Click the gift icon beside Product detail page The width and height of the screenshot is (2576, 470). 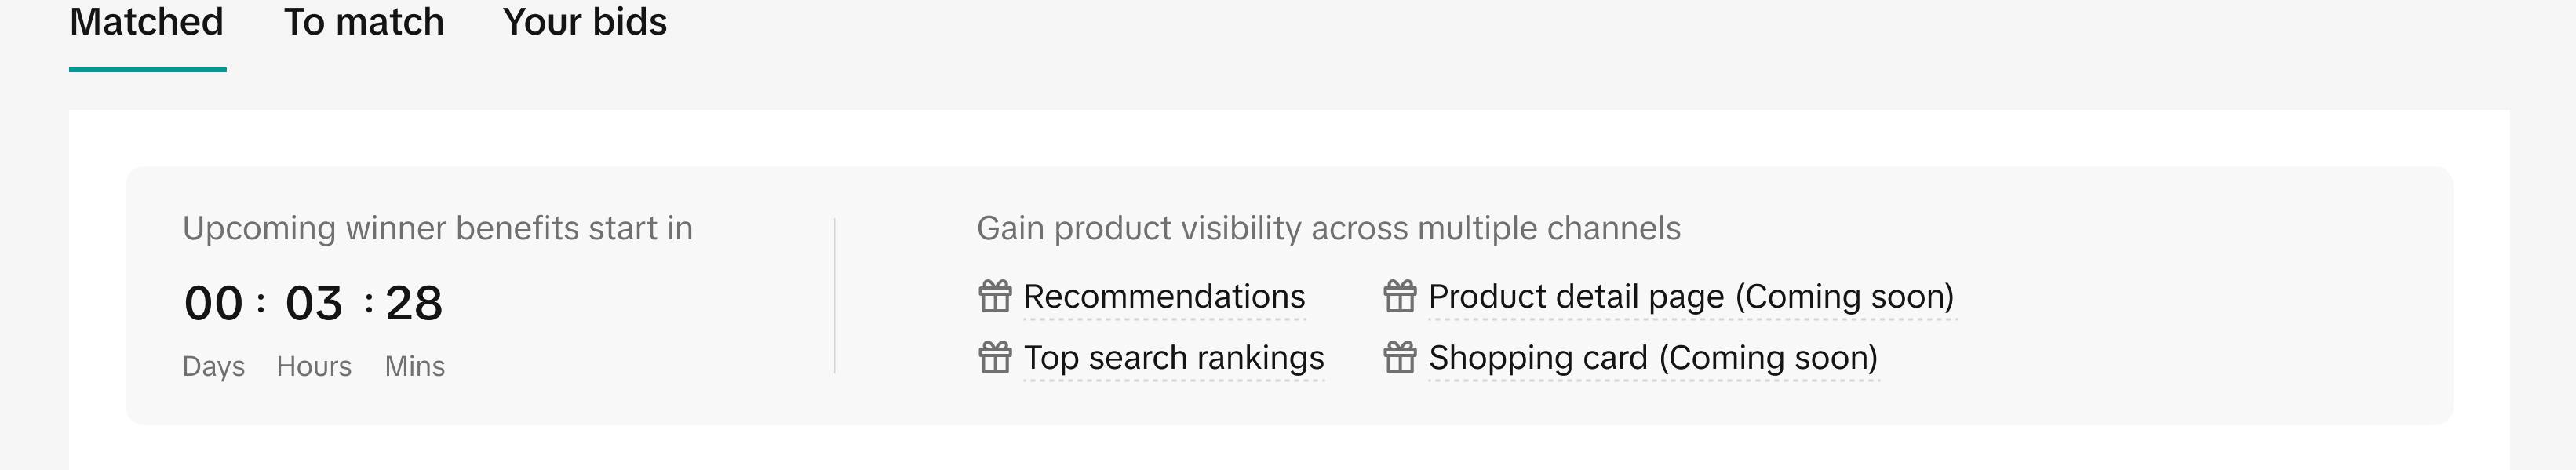[x=1400, y=296]
